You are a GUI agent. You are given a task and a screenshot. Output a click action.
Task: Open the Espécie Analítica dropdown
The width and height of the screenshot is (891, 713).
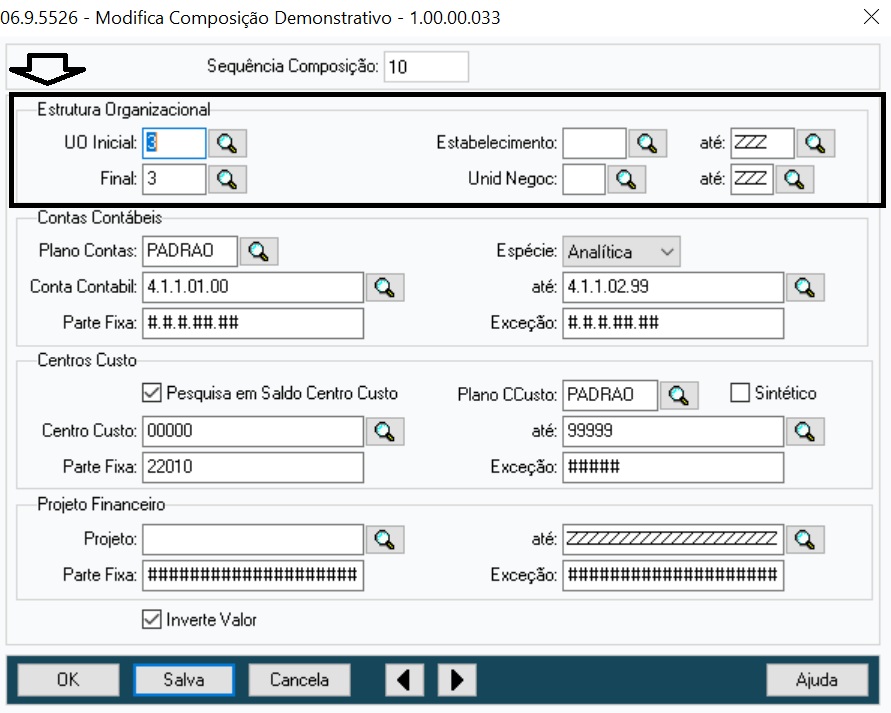point(621,252)
